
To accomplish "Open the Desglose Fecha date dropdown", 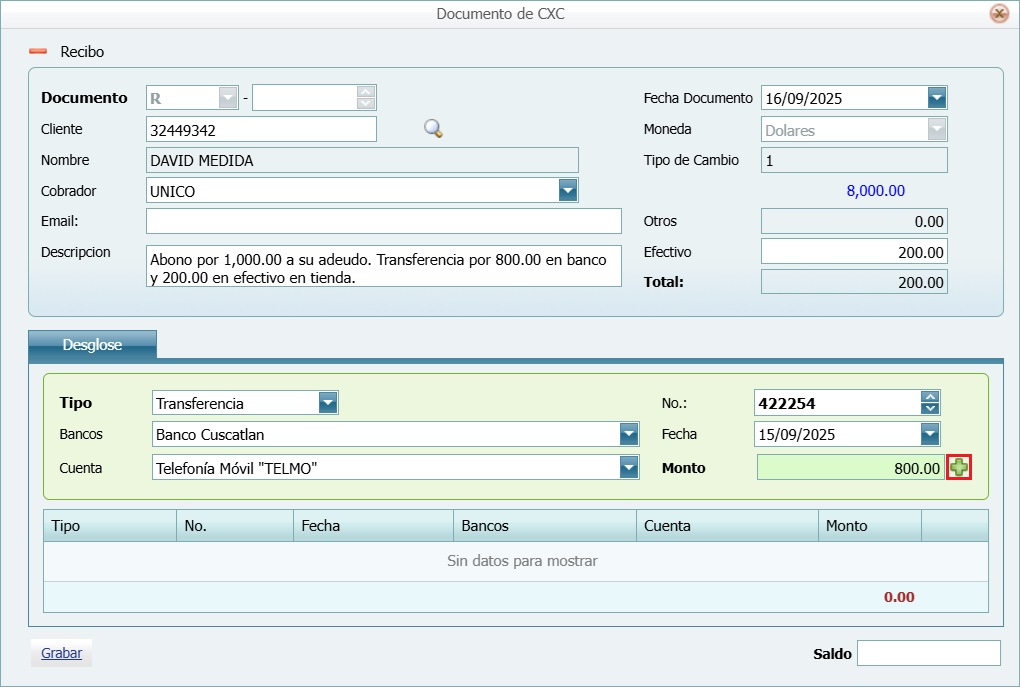I will pyautogui.click(x=930, y=434).
